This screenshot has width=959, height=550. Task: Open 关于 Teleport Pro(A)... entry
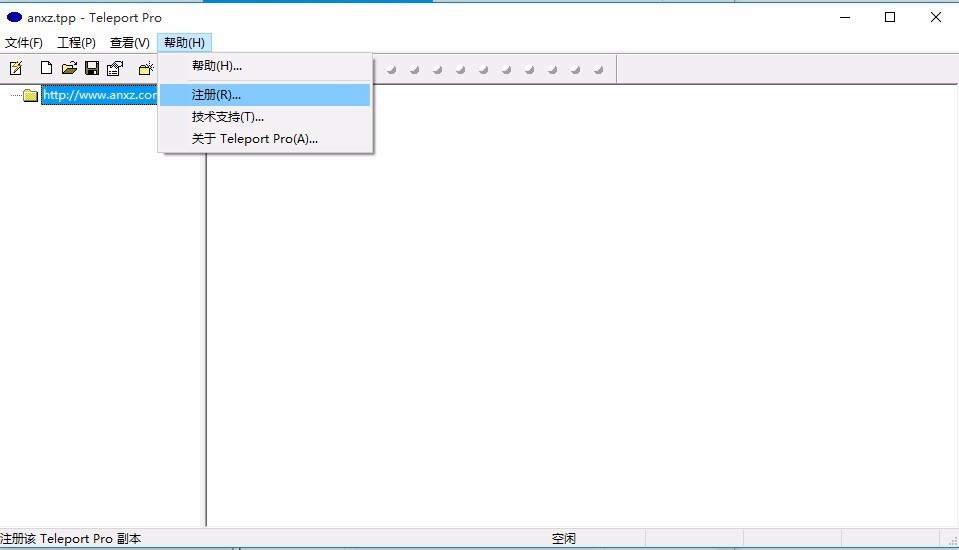pos(265,139)
